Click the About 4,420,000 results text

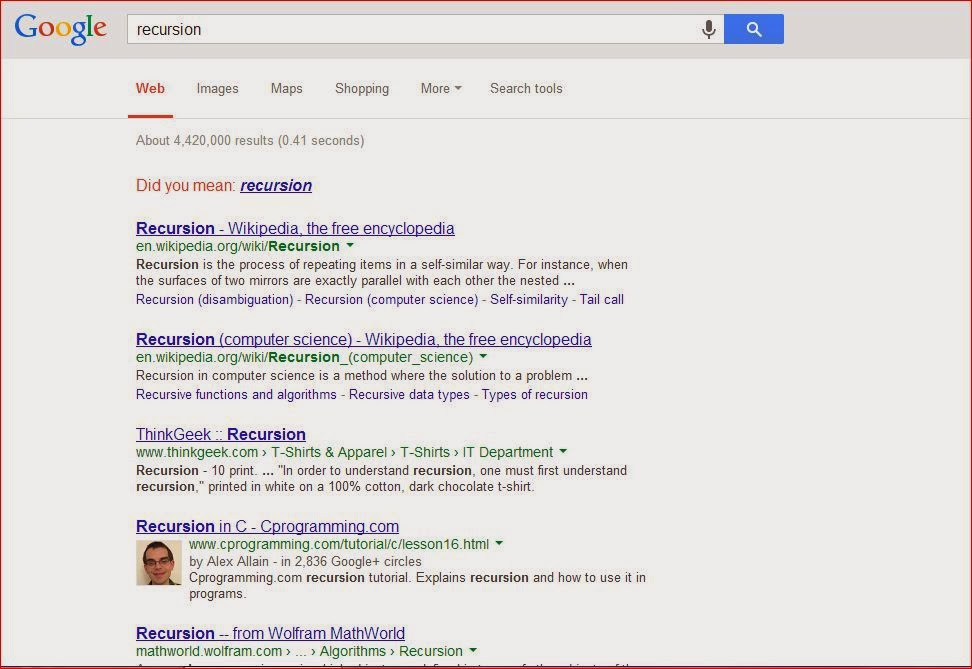coord(250,140)
